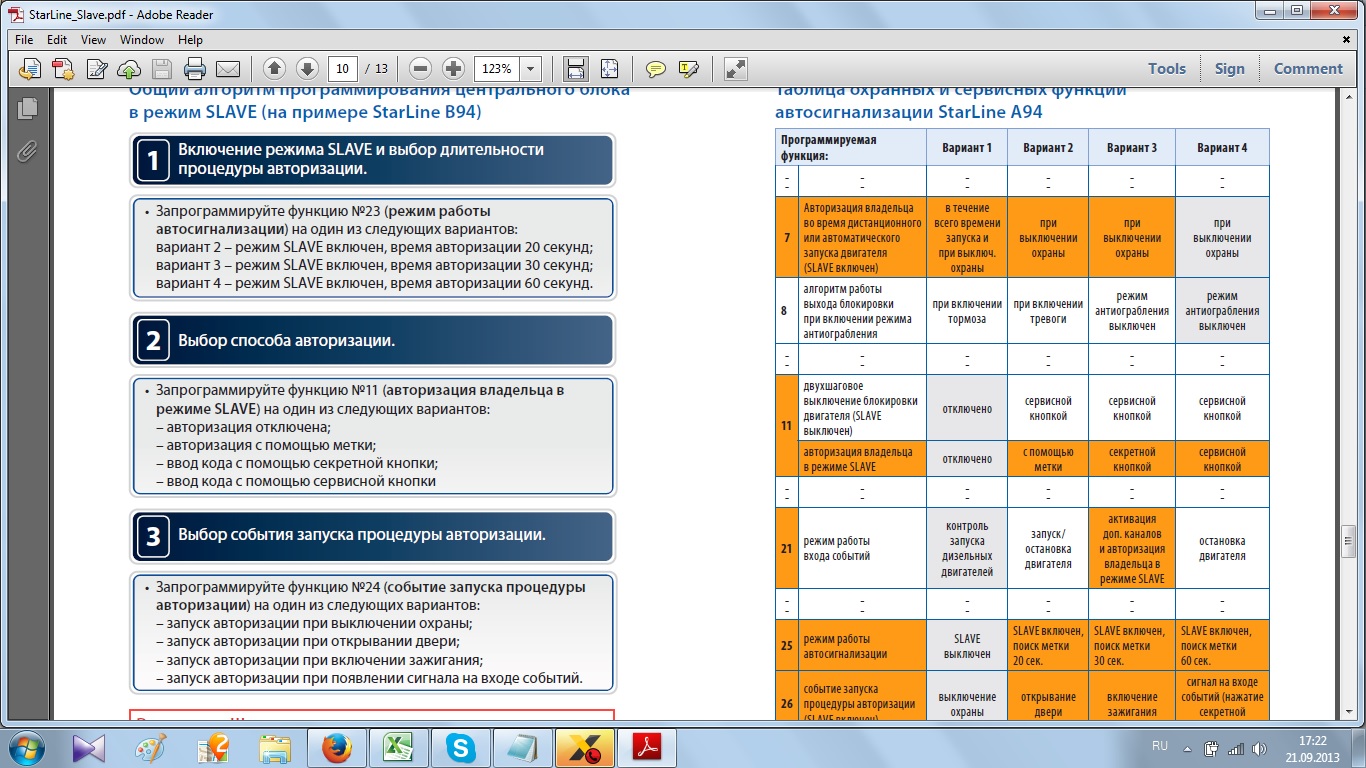Open the zoom percentage dropdown
Viewport: 1366px width, 768px height.
(x=530, y=69)
